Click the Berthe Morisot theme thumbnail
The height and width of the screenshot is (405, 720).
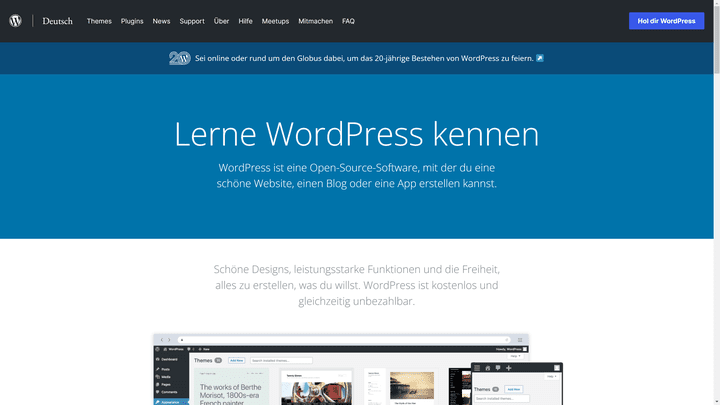pyautogui.click(x=231, y=387)
